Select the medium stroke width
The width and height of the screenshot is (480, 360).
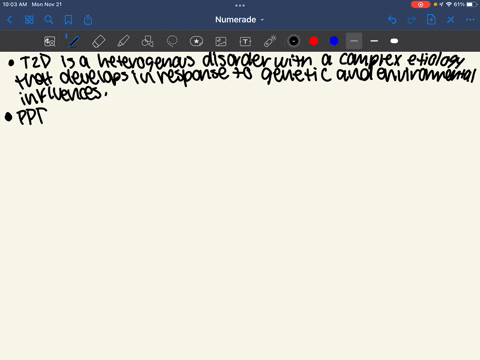[x=374, y=41]
